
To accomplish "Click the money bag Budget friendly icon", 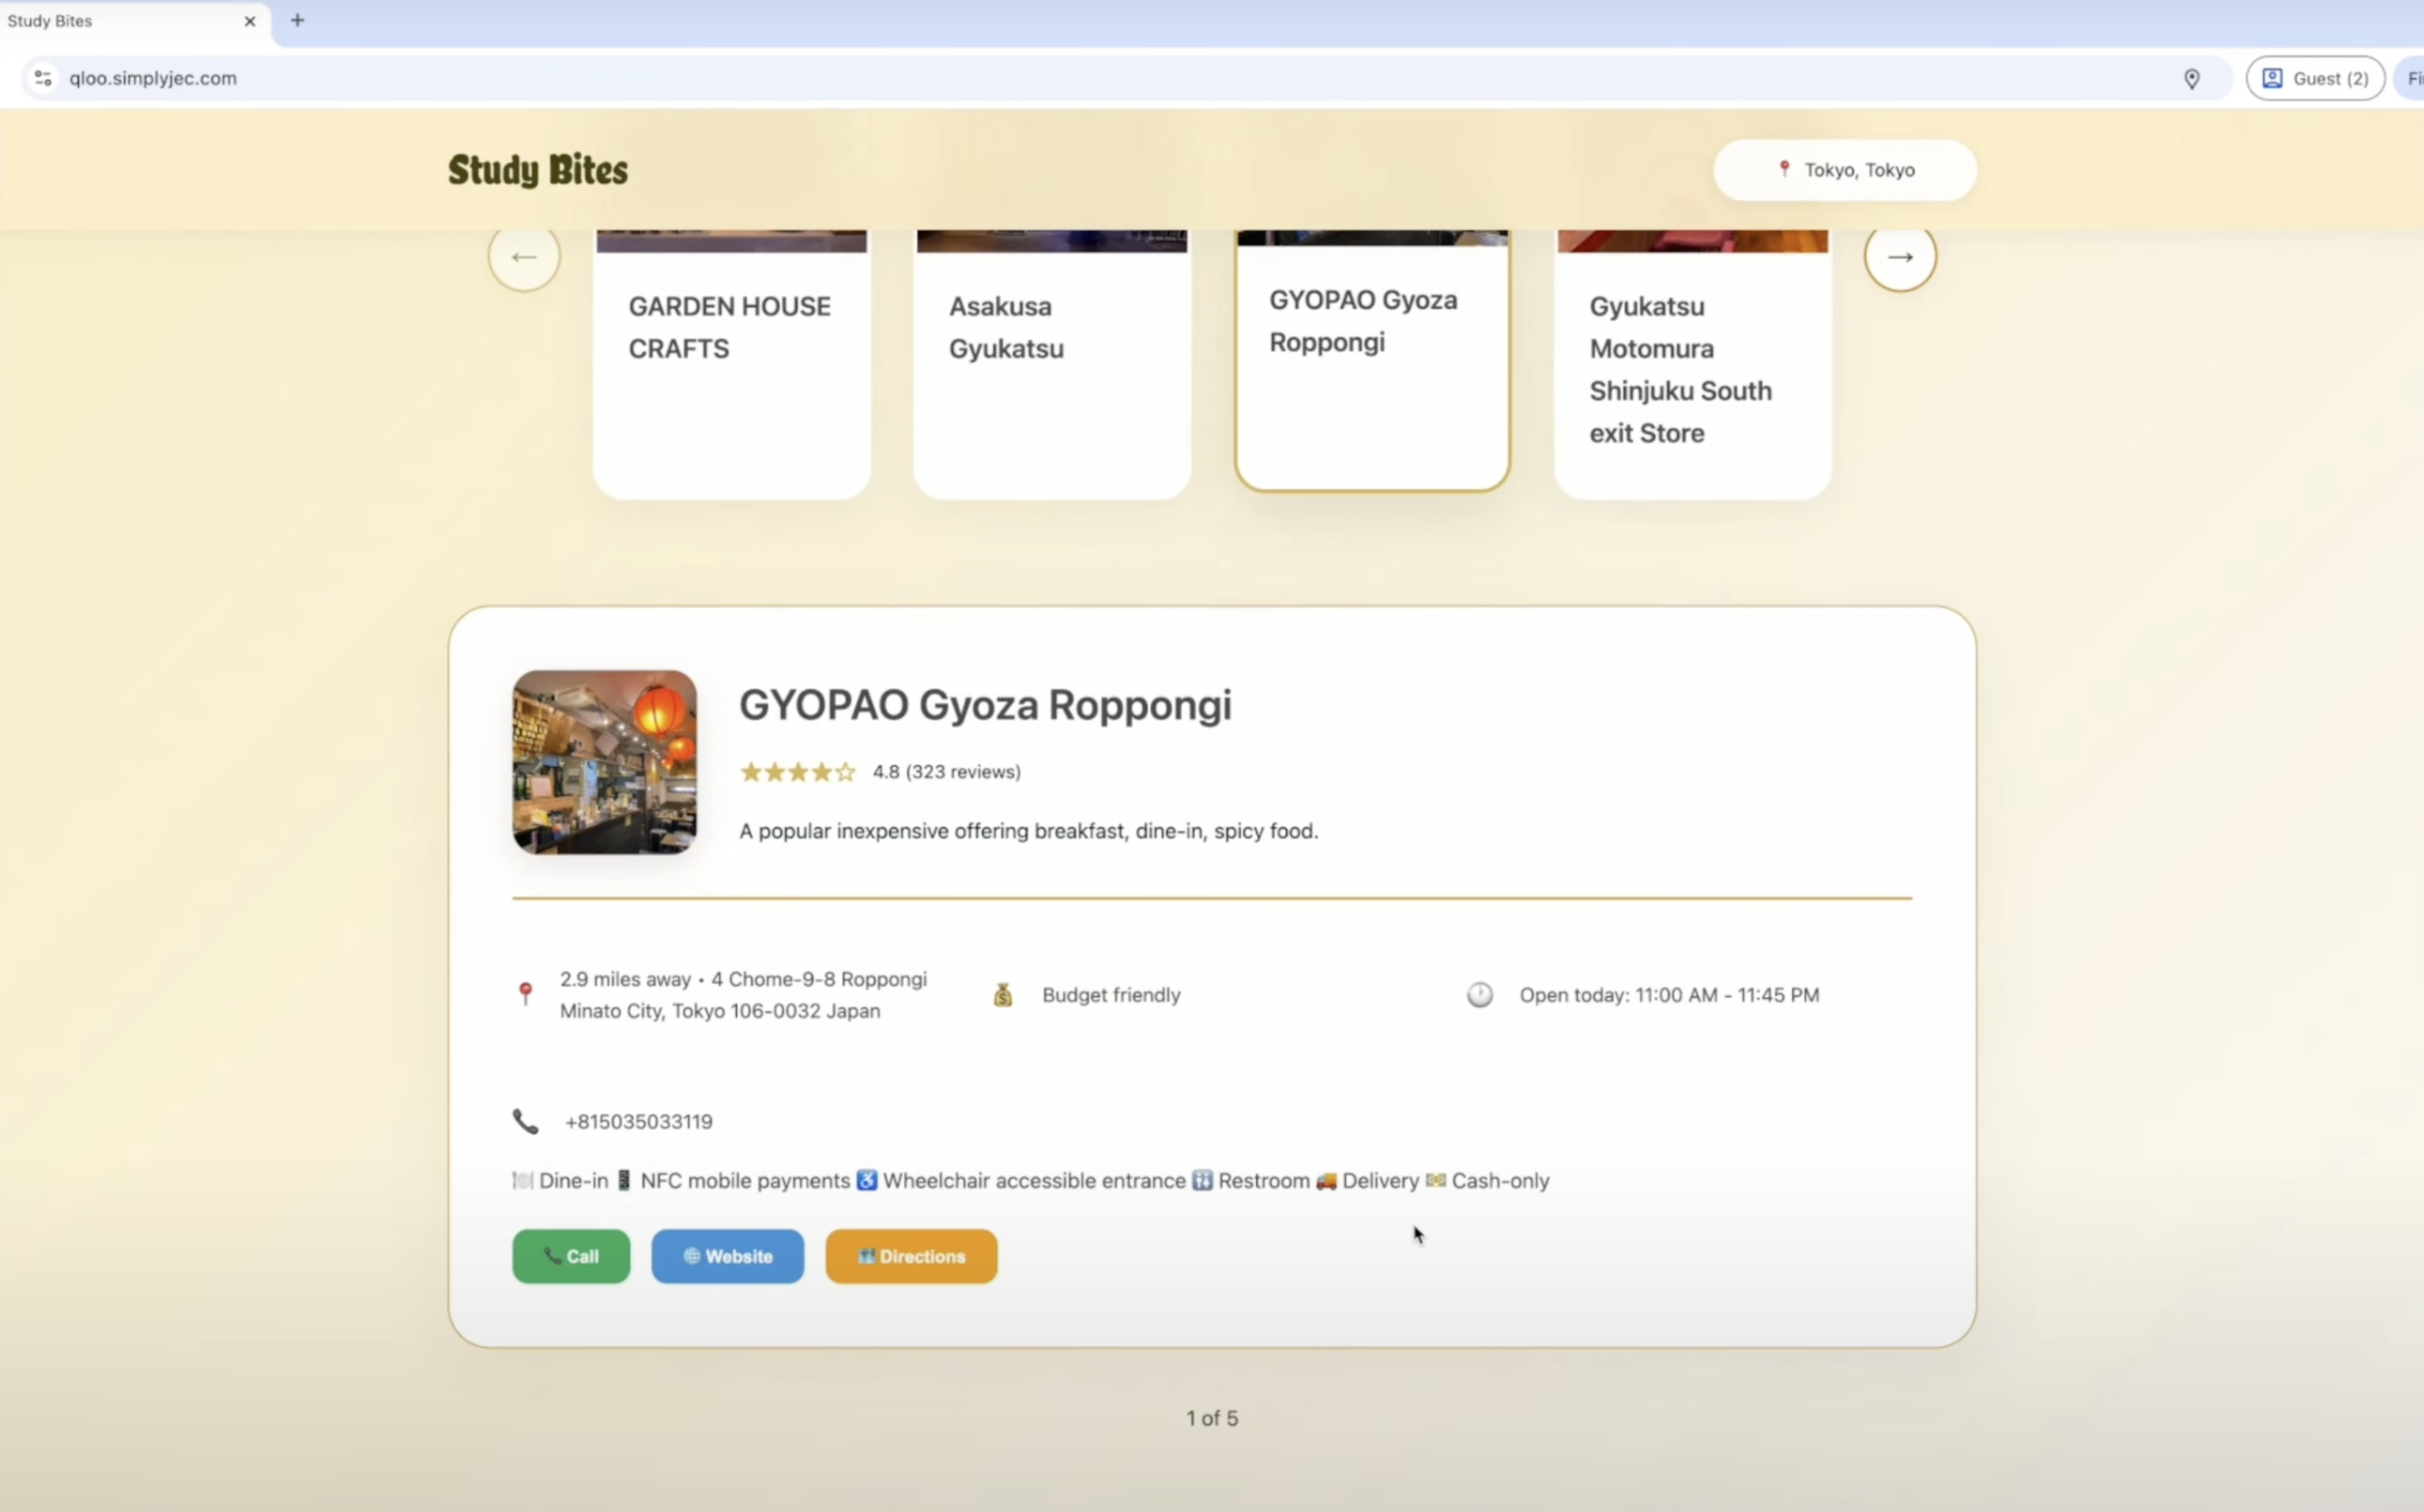I will click(1002, 995).
